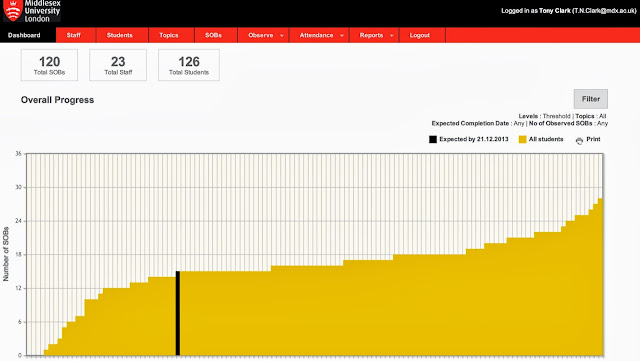Open the Students menu item
This screenshot has width=640, height=361.
click(x=120, y=35)
